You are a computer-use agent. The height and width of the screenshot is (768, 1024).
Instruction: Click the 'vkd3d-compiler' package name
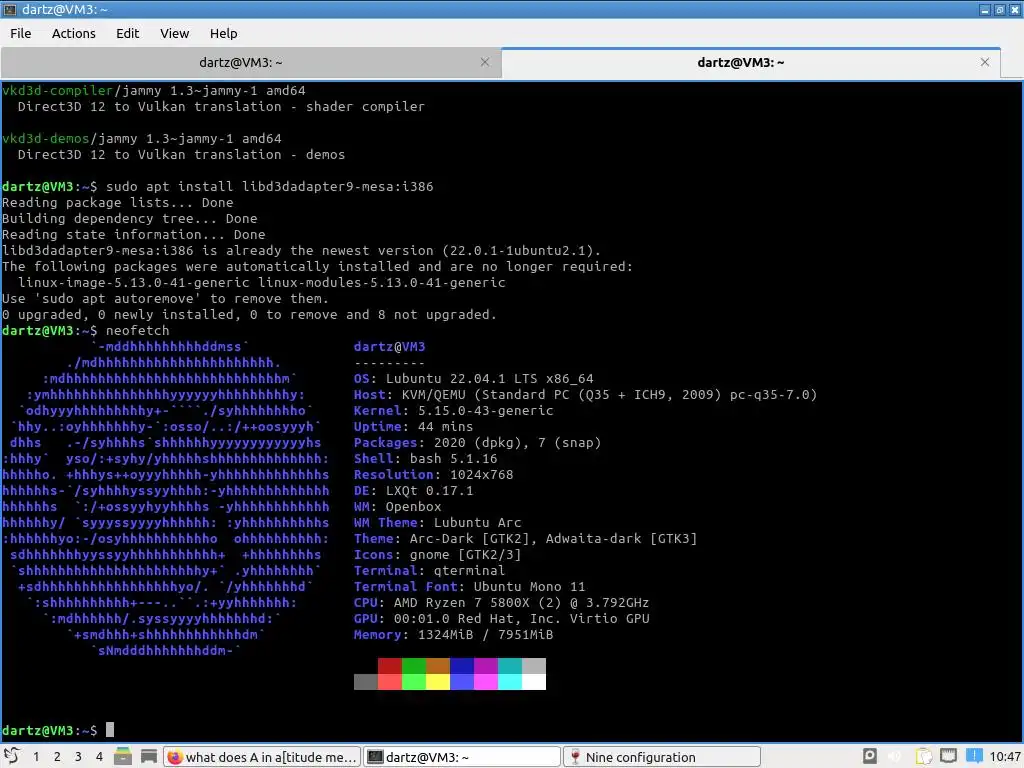pyautogui.click(x=57, y=91)
